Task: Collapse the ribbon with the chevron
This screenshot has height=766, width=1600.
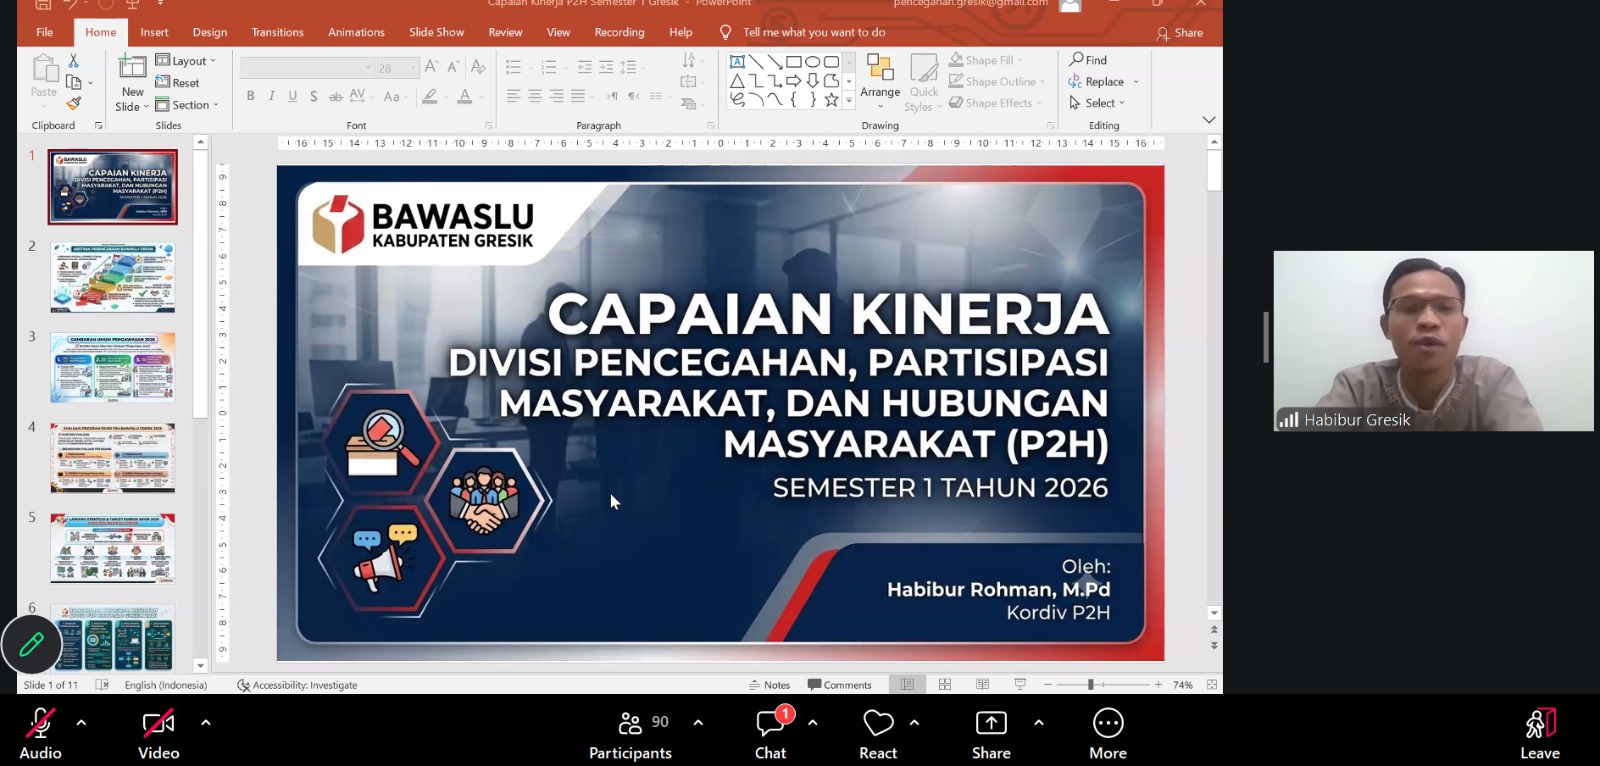Action: tap(1208, 120)
